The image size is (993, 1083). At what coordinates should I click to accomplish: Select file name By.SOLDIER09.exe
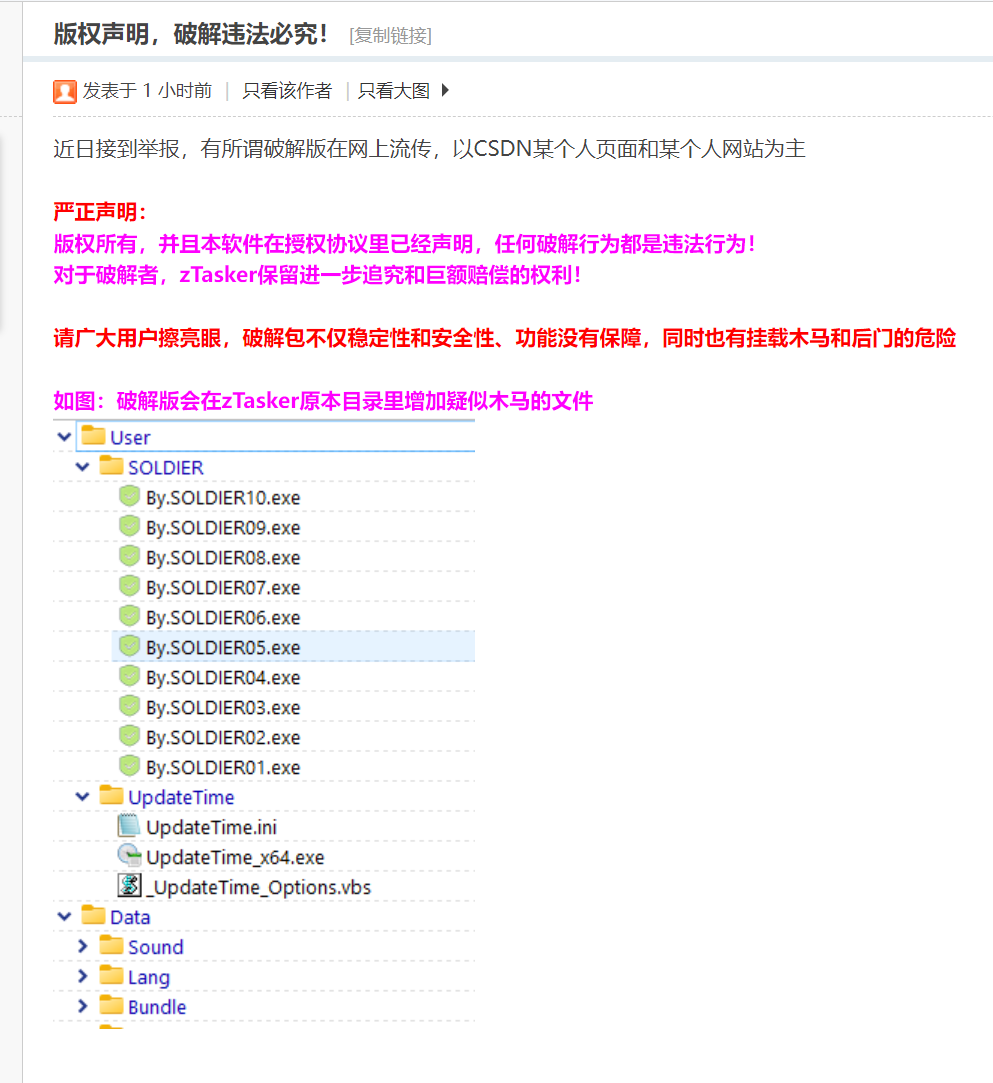223,528
